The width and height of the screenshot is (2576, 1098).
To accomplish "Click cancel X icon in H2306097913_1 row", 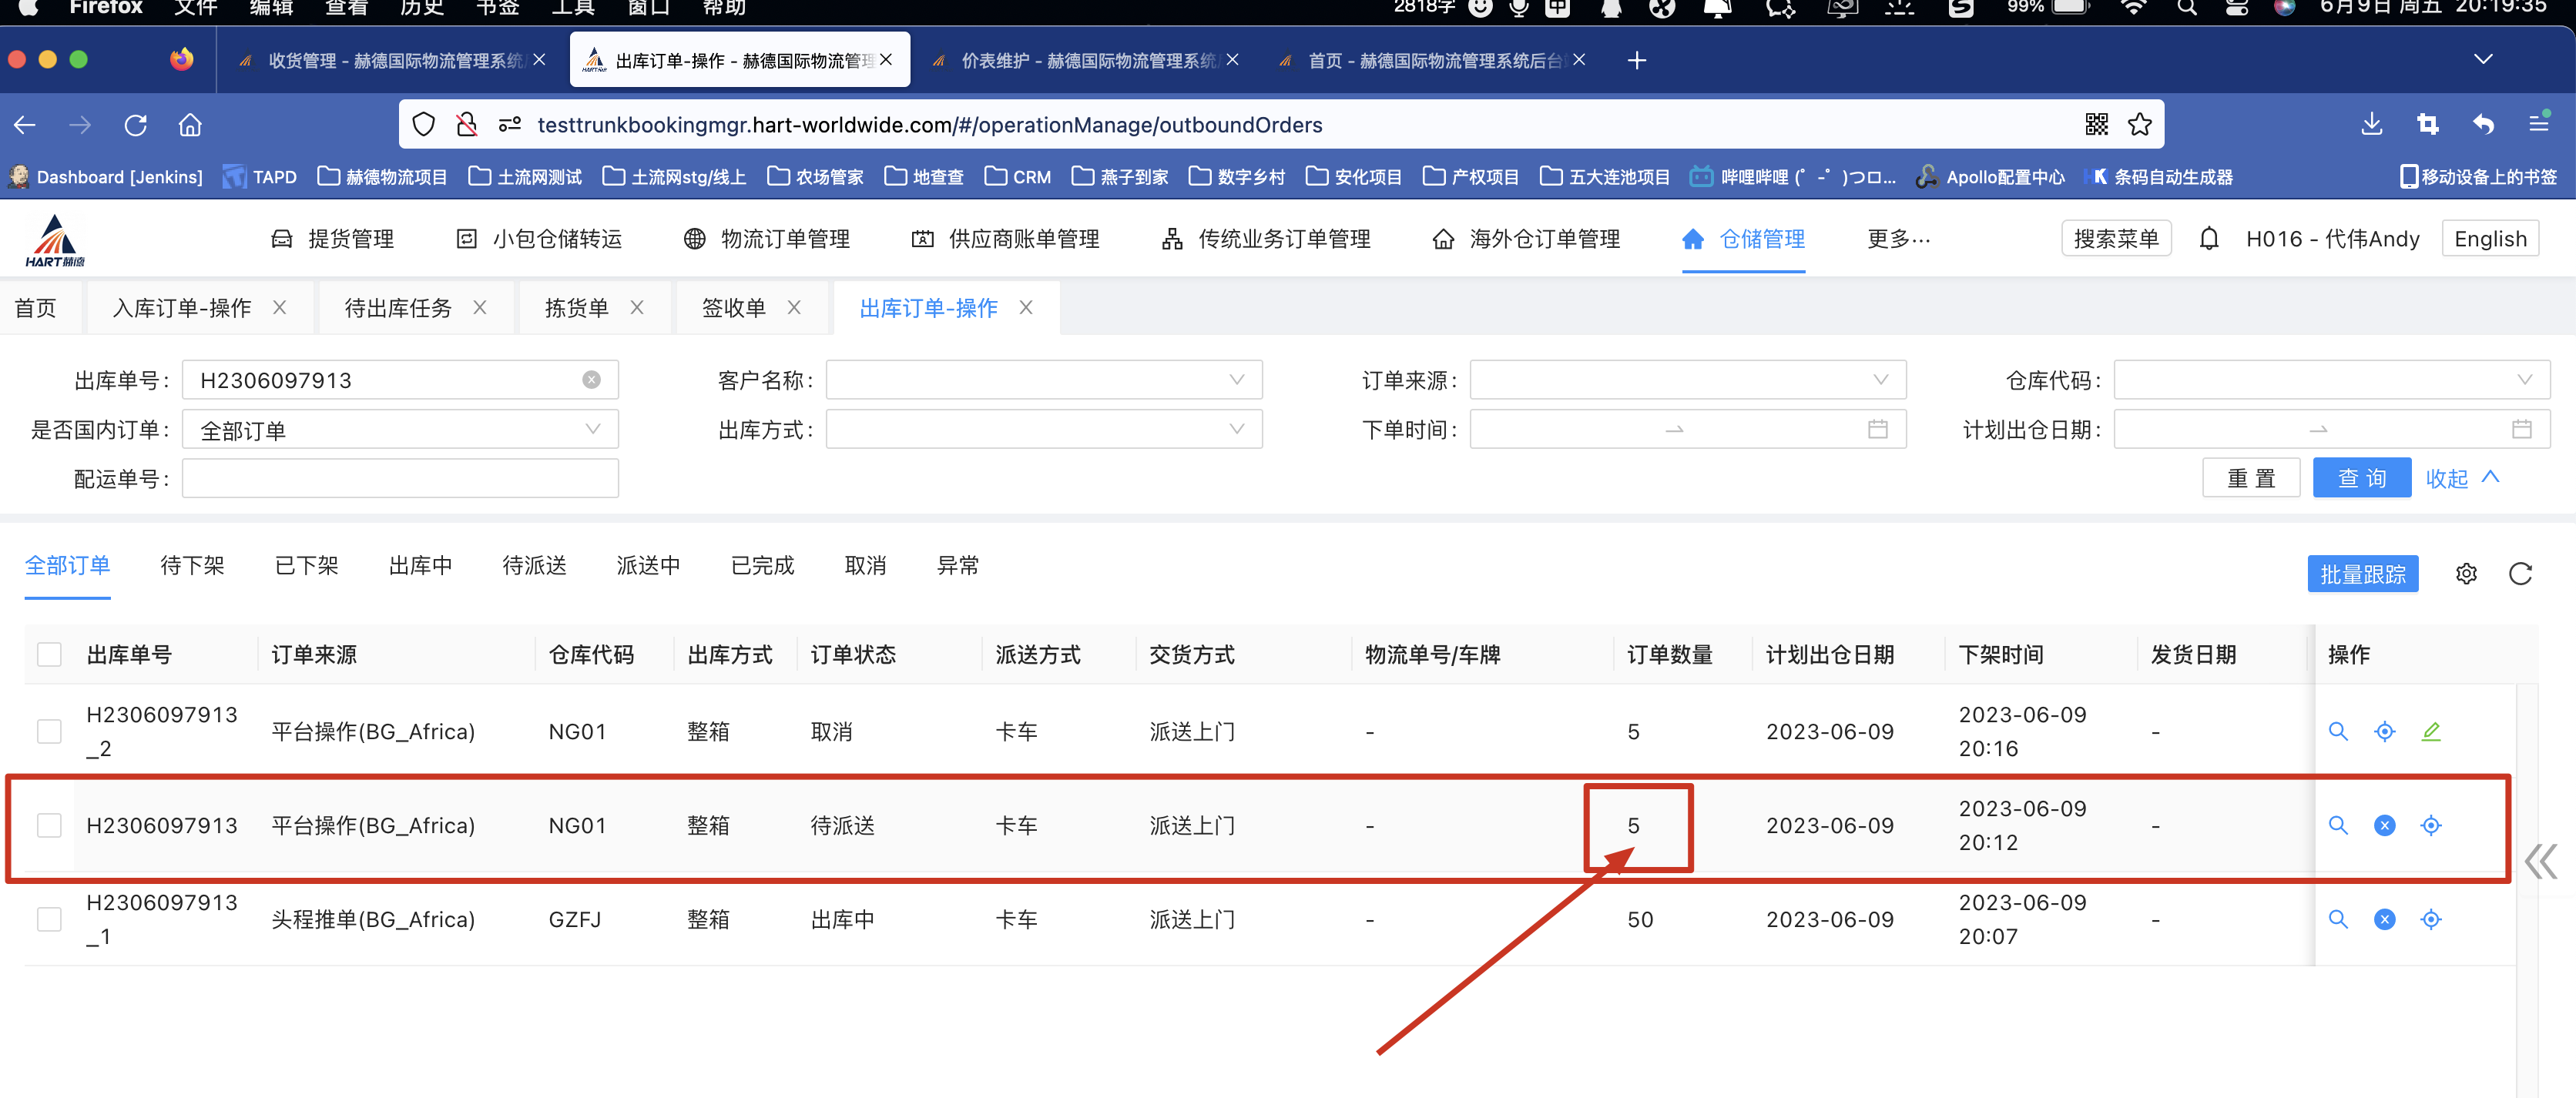I will (2384, 919).
